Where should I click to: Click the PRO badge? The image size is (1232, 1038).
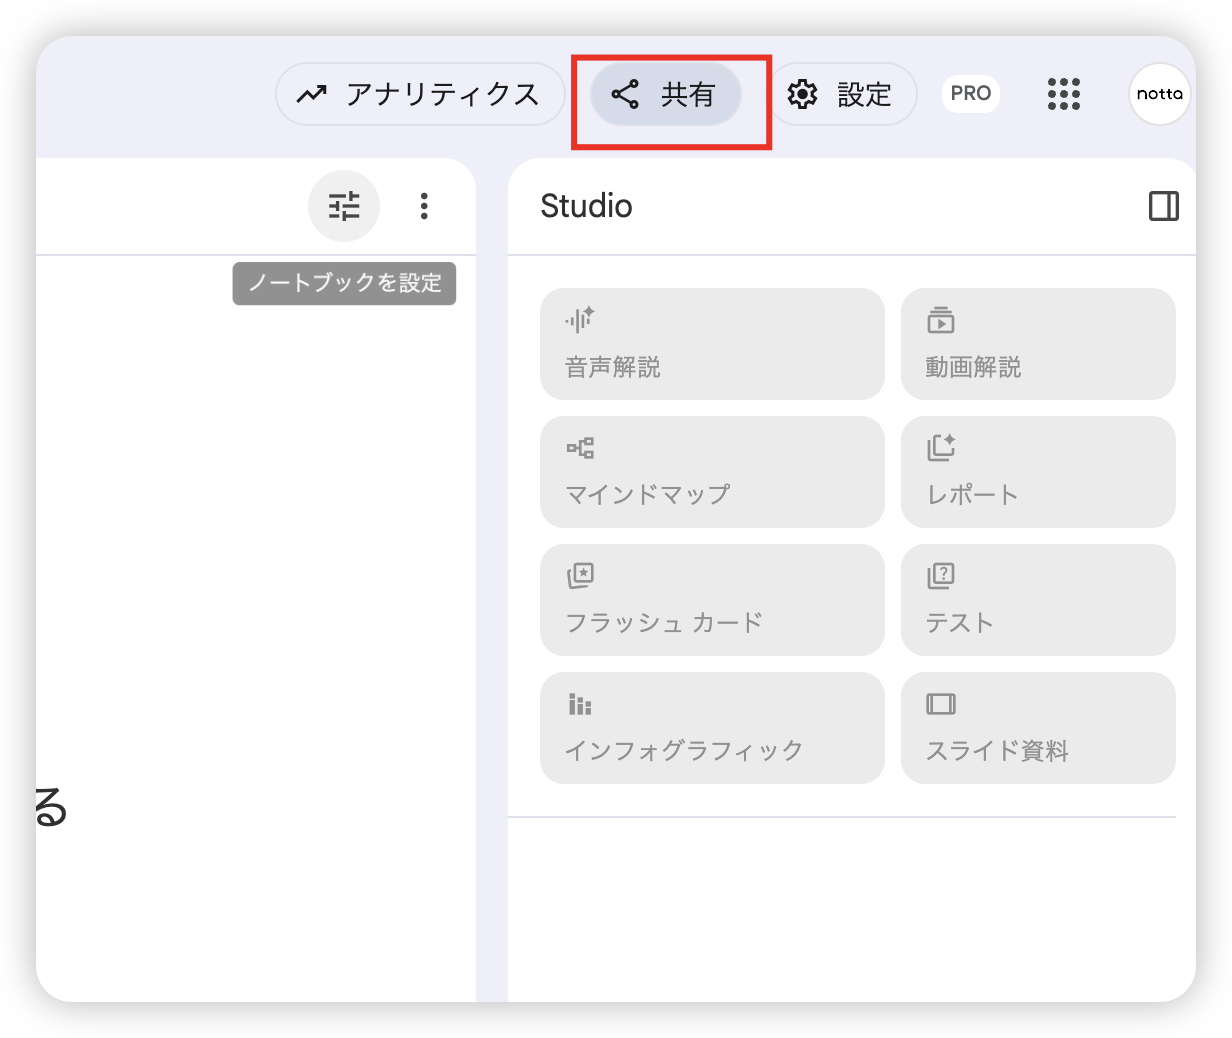(970, 94)
